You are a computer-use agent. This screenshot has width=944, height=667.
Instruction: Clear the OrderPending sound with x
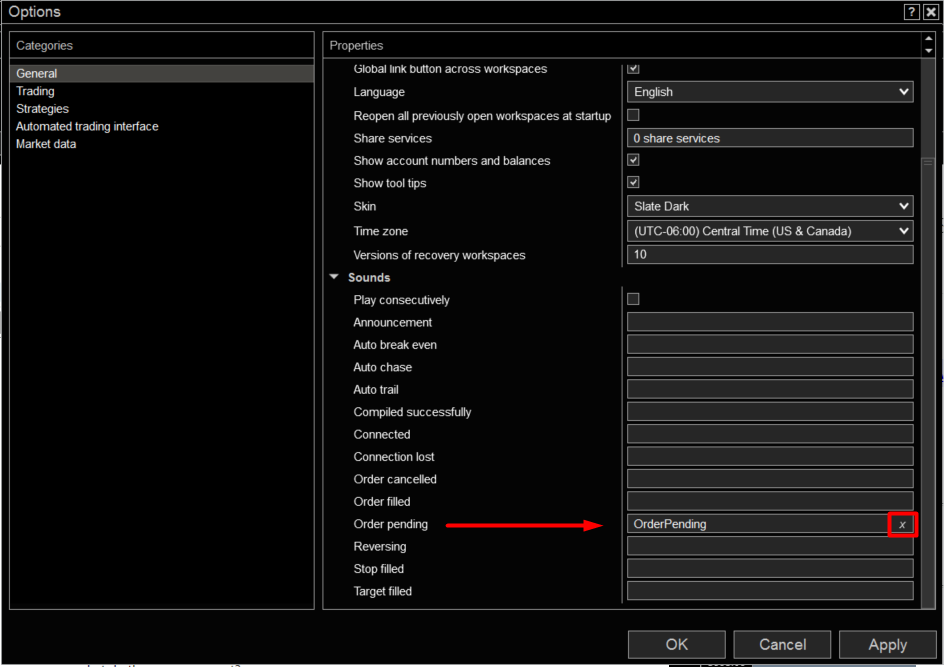tap(902, 524)
